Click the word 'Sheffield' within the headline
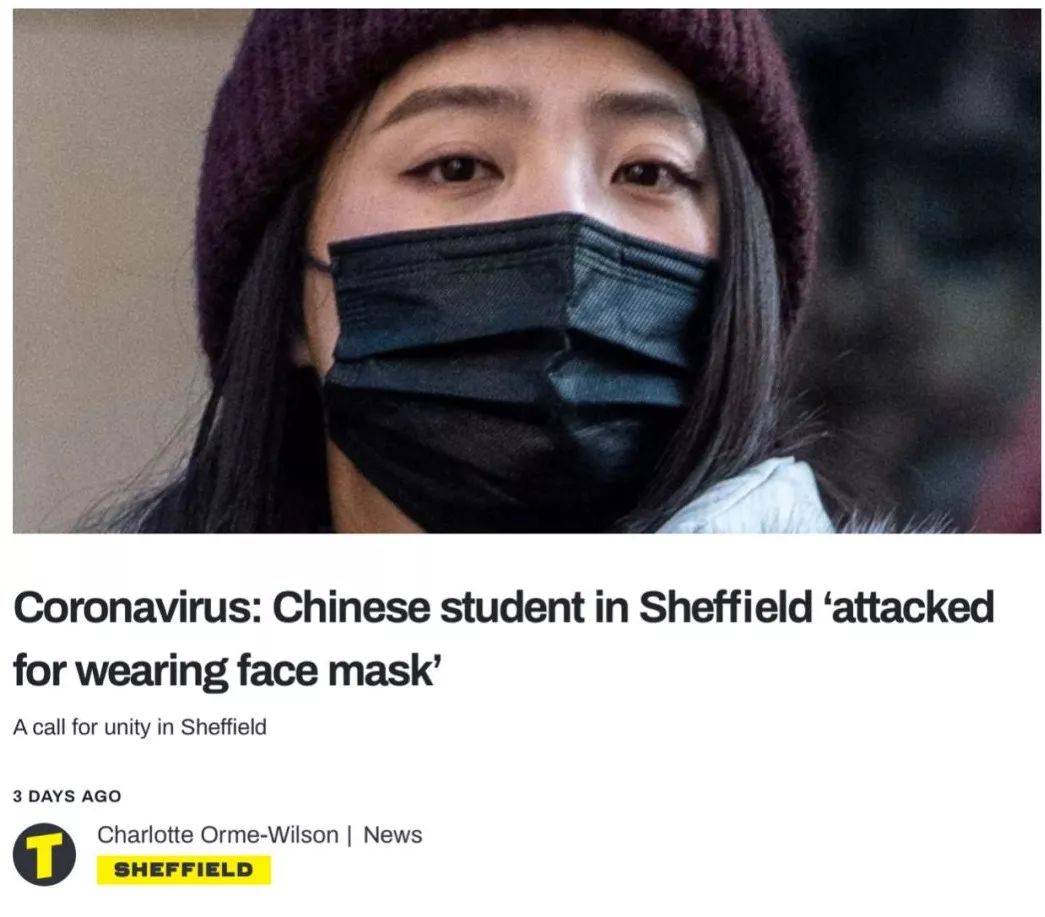The image size is (1045, 917). [x=726, y=606]
